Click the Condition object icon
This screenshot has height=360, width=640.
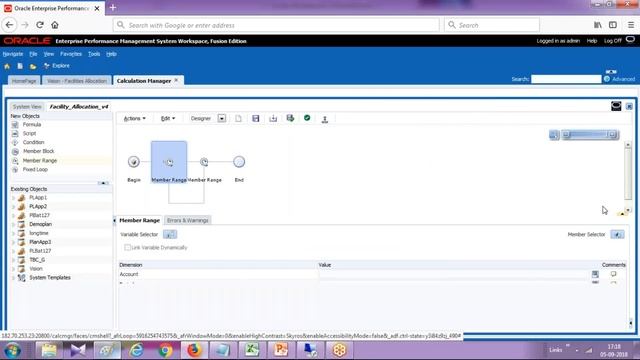pos(15,142)
